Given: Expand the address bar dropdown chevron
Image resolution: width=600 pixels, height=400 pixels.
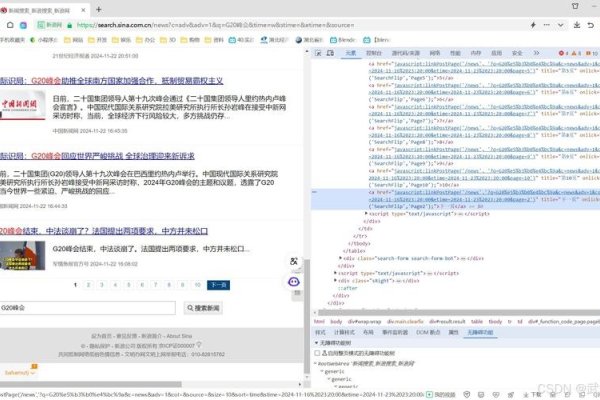Looking at the screenshot, I should pos(560,25).
